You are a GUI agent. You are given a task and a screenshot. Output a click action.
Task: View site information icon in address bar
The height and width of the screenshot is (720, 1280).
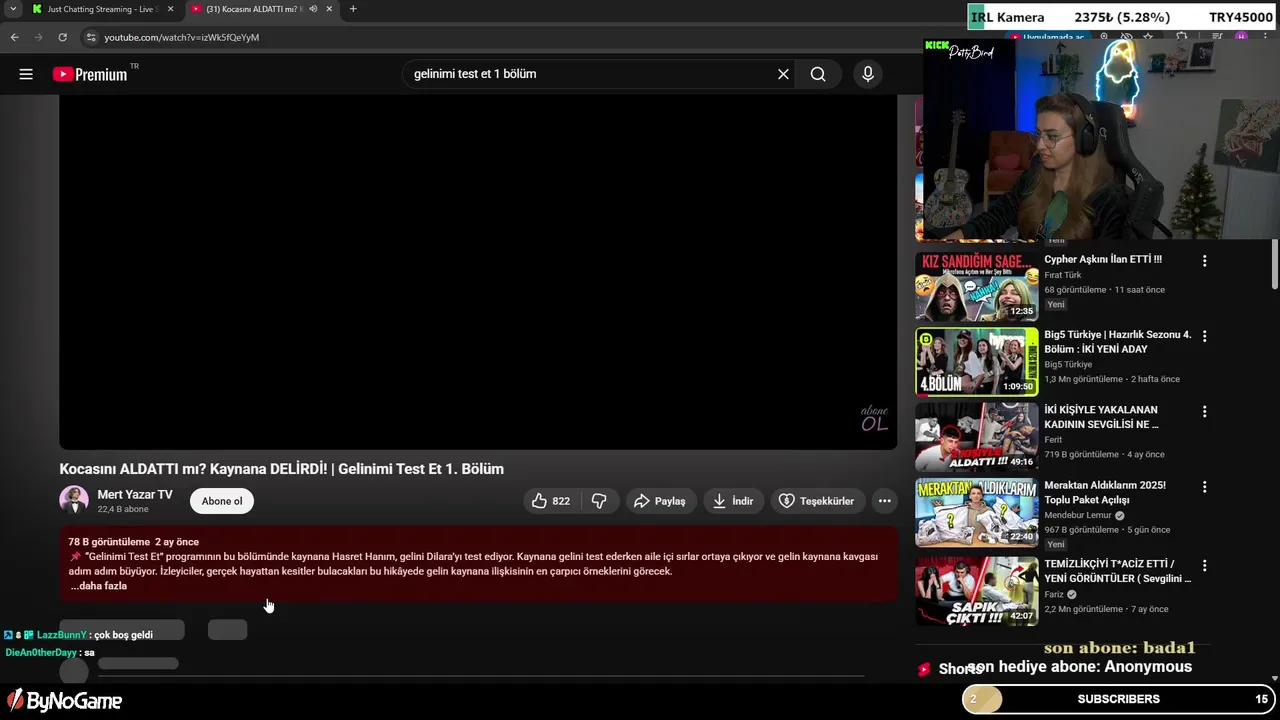(90, 37)
